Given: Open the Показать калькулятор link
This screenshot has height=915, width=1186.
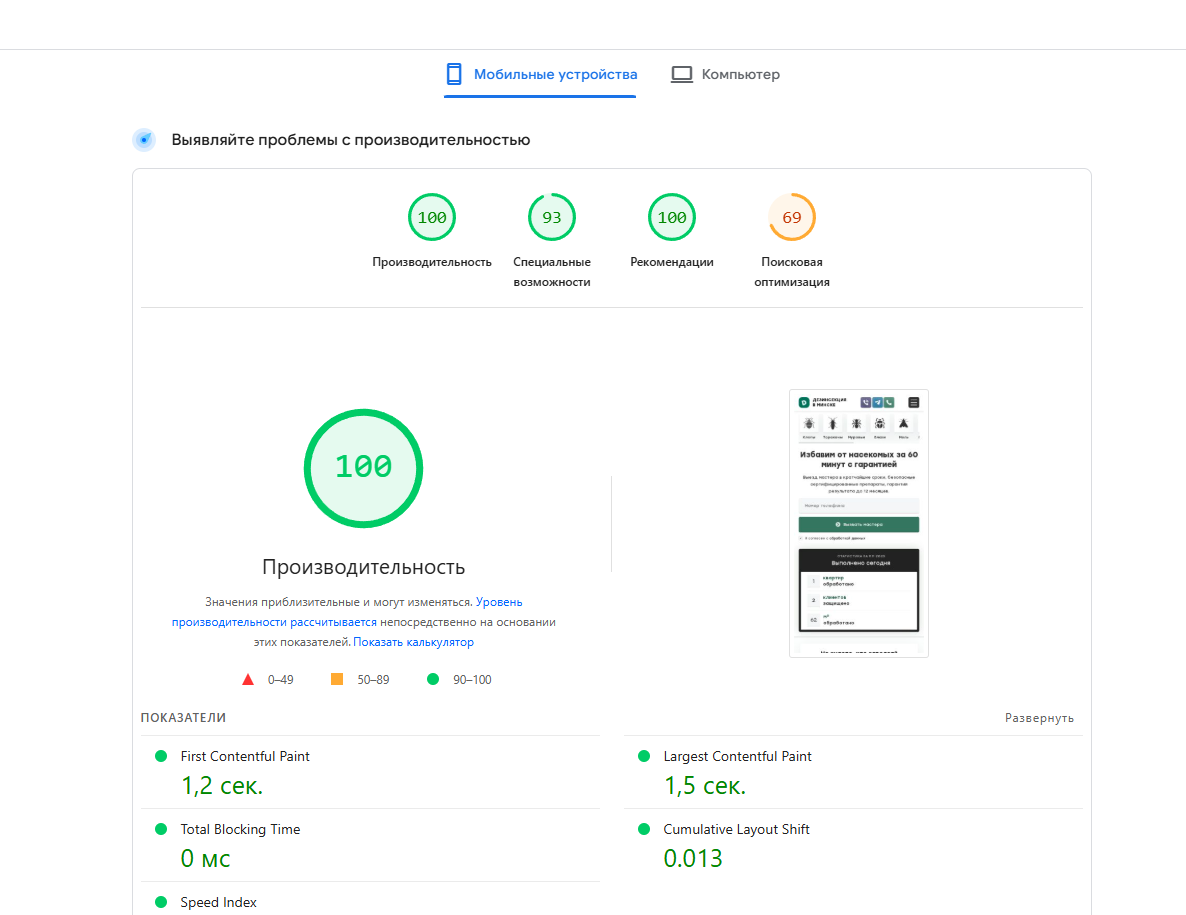Looking at the screenshot, I should point(413,642).
